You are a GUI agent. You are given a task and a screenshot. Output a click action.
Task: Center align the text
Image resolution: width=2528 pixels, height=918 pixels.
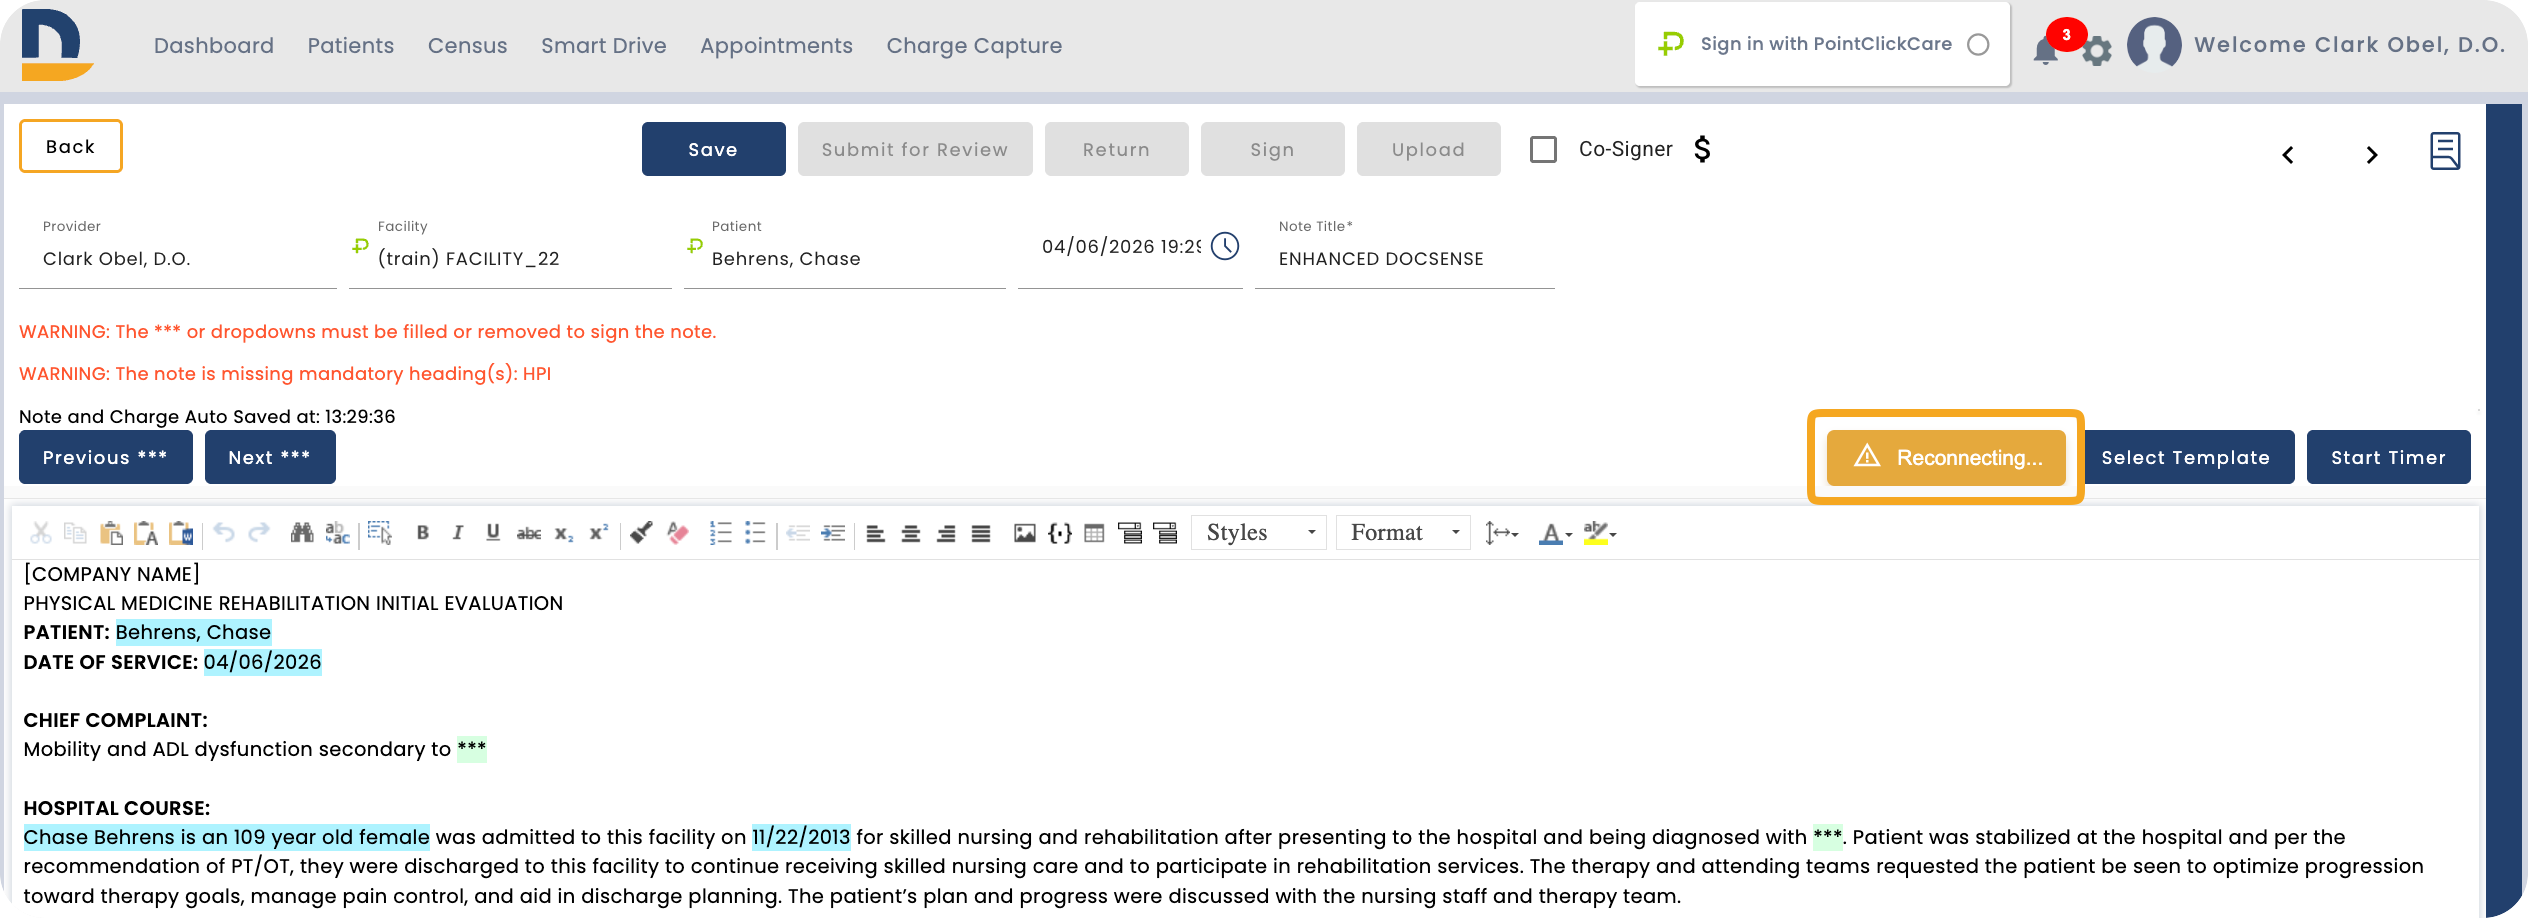[x=911, y=533]
